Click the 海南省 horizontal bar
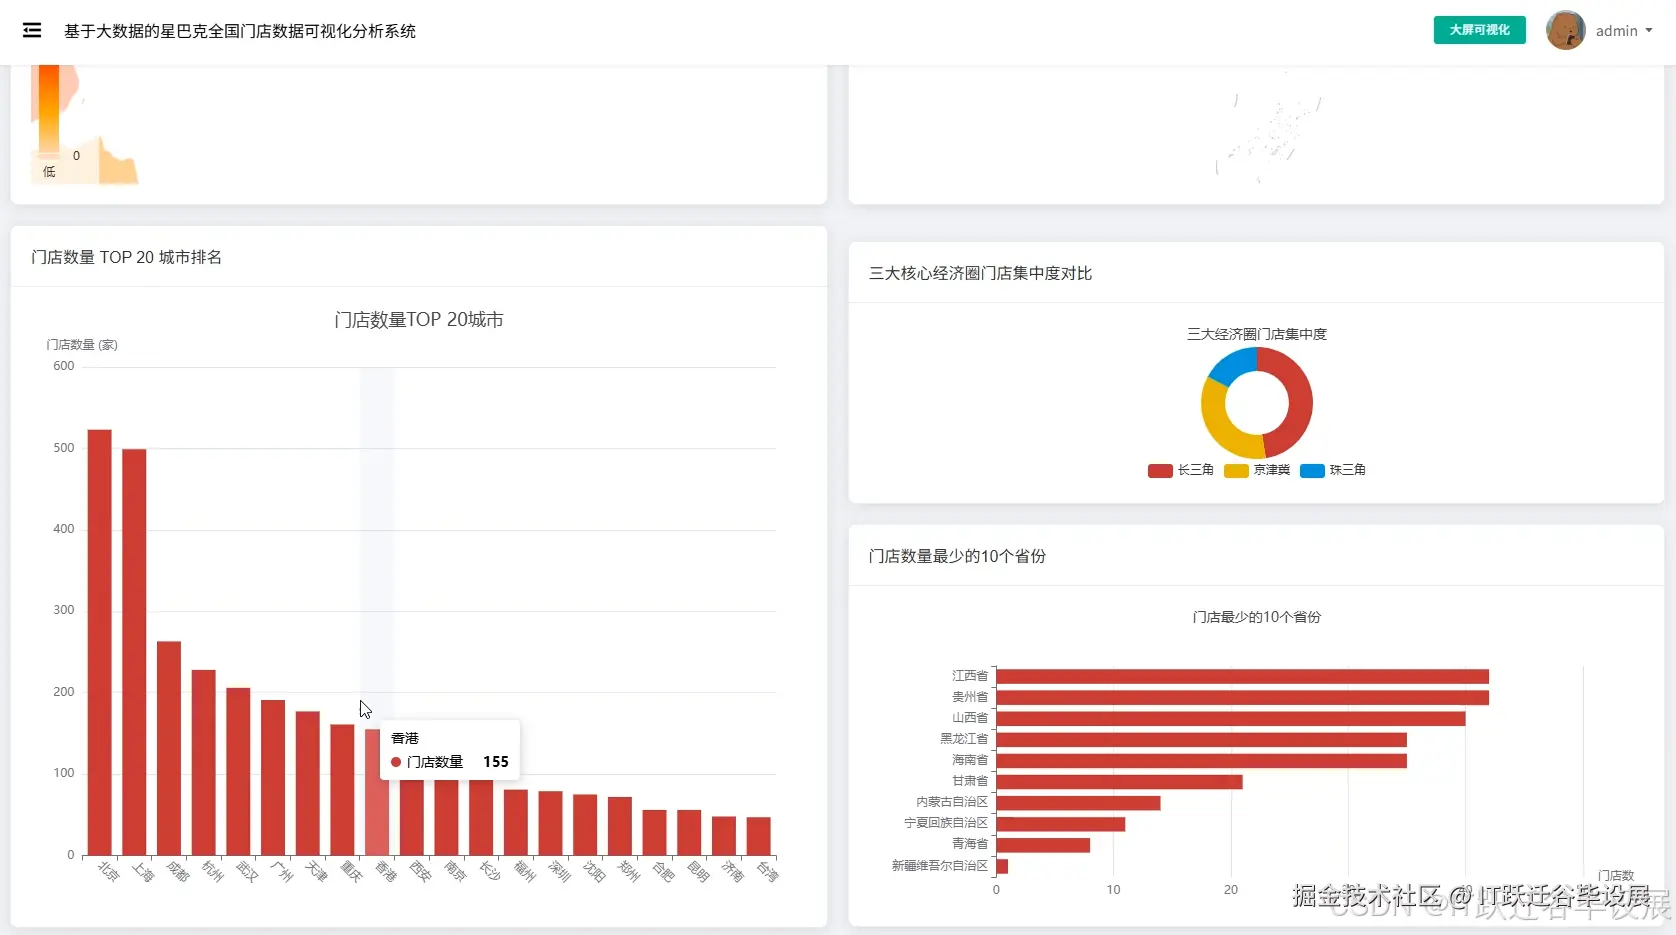 [1201, 761]
